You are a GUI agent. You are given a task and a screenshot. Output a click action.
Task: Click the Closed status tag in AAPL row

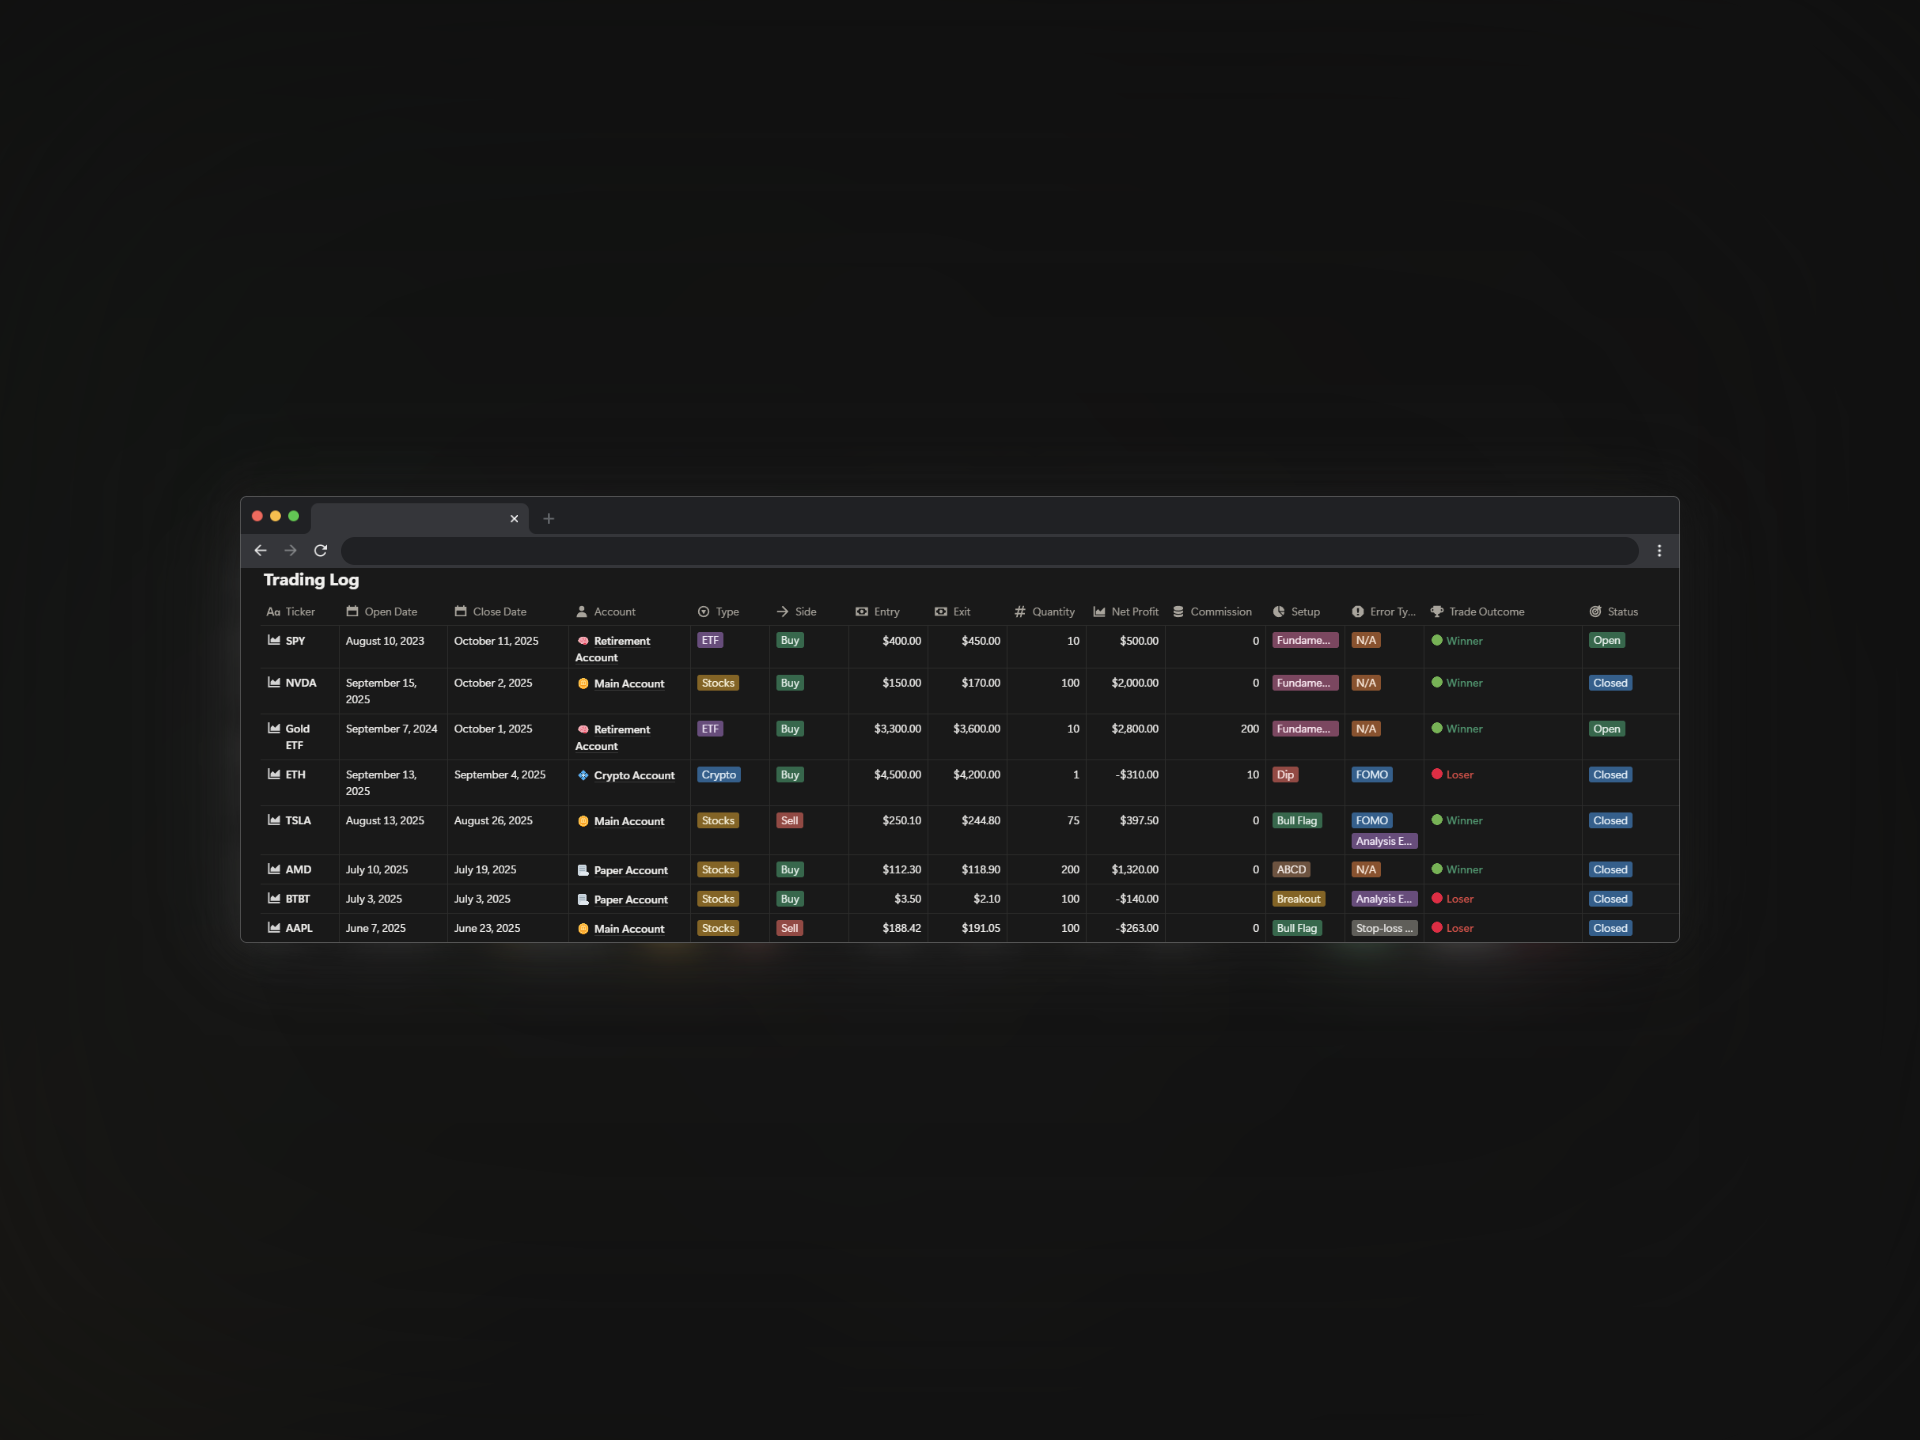(1610, 928)
